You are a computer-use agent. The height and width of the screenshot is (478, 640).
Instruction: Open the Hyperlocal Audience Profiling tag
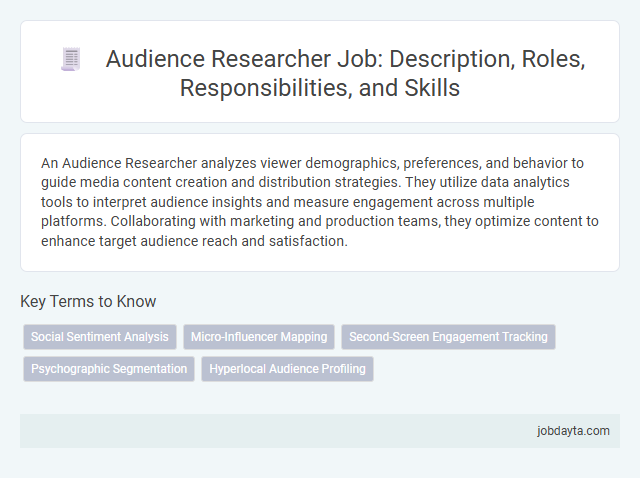click(287, 369)
